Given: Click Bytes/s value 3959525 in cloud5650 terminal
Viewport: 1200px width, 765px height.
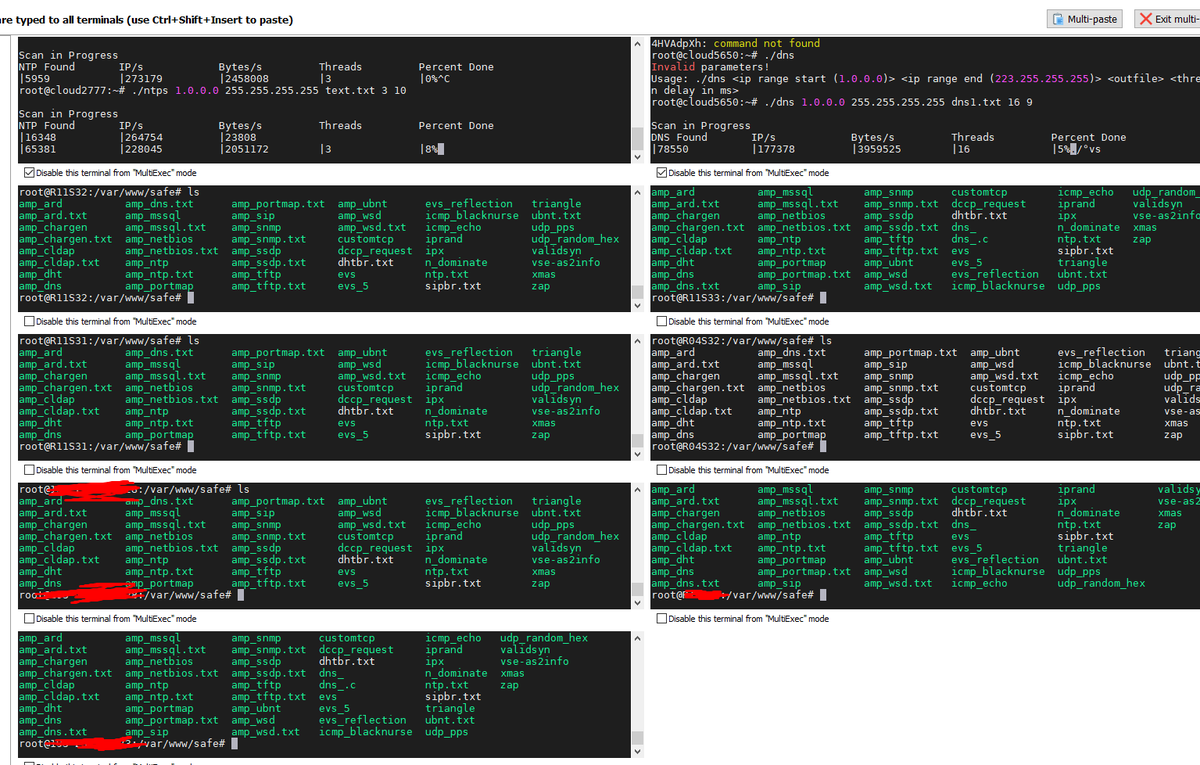Looking at the screenshot, I should 878,149.
